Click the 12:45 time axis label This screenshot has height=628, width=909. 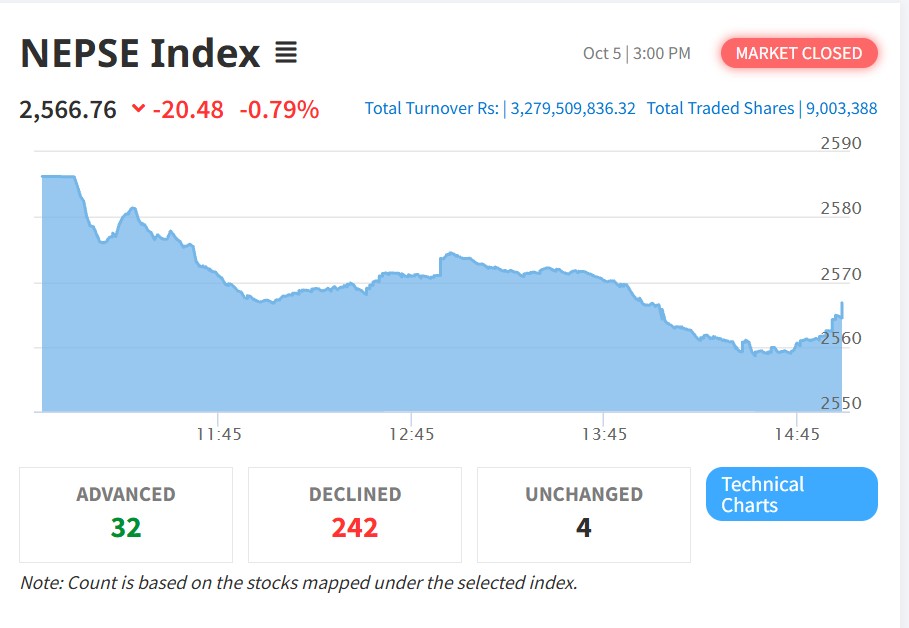[x=411, y=434]
